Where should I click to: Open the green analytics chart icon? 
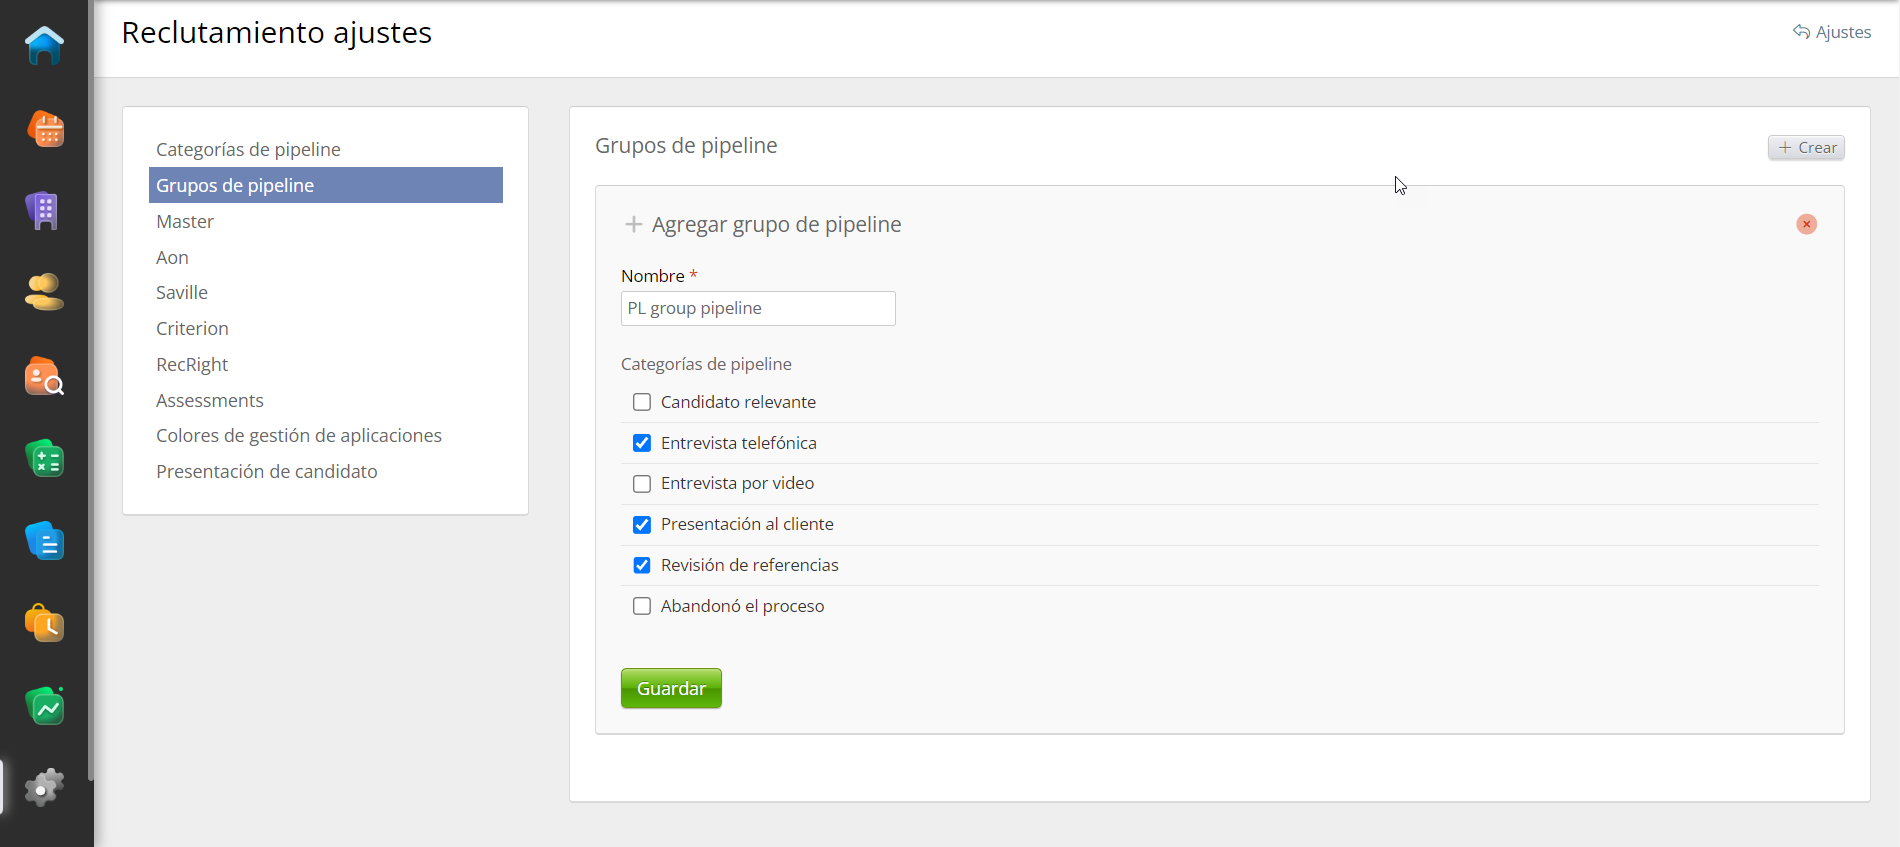click(45, 706)
